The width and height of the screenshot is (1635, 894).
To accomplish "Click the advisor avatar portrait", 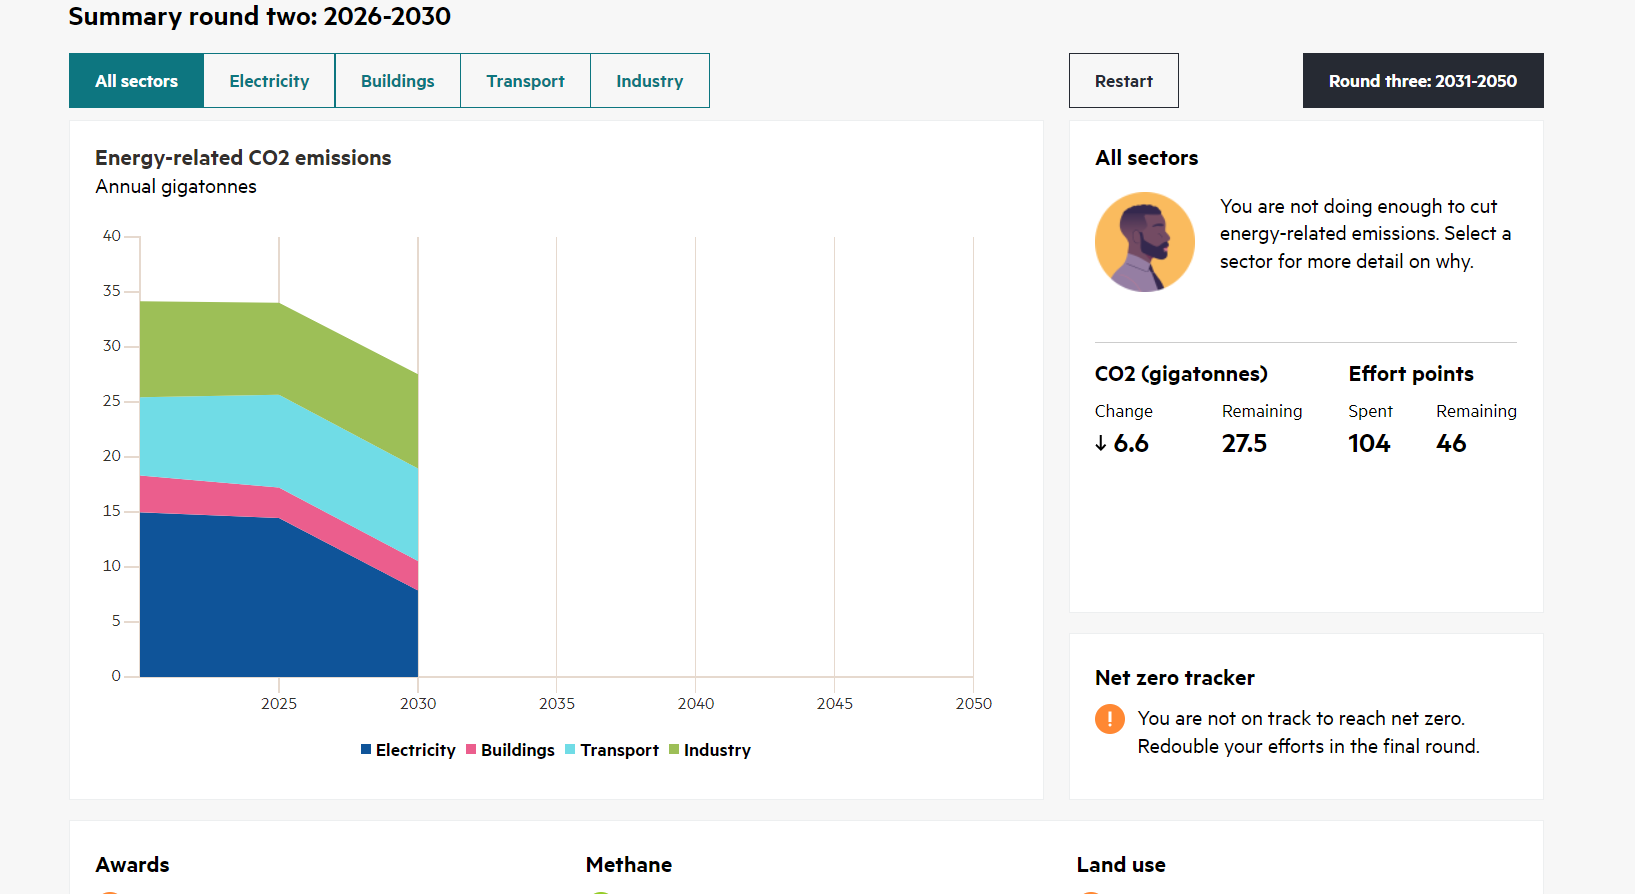I will click(x=1145, y=242).
